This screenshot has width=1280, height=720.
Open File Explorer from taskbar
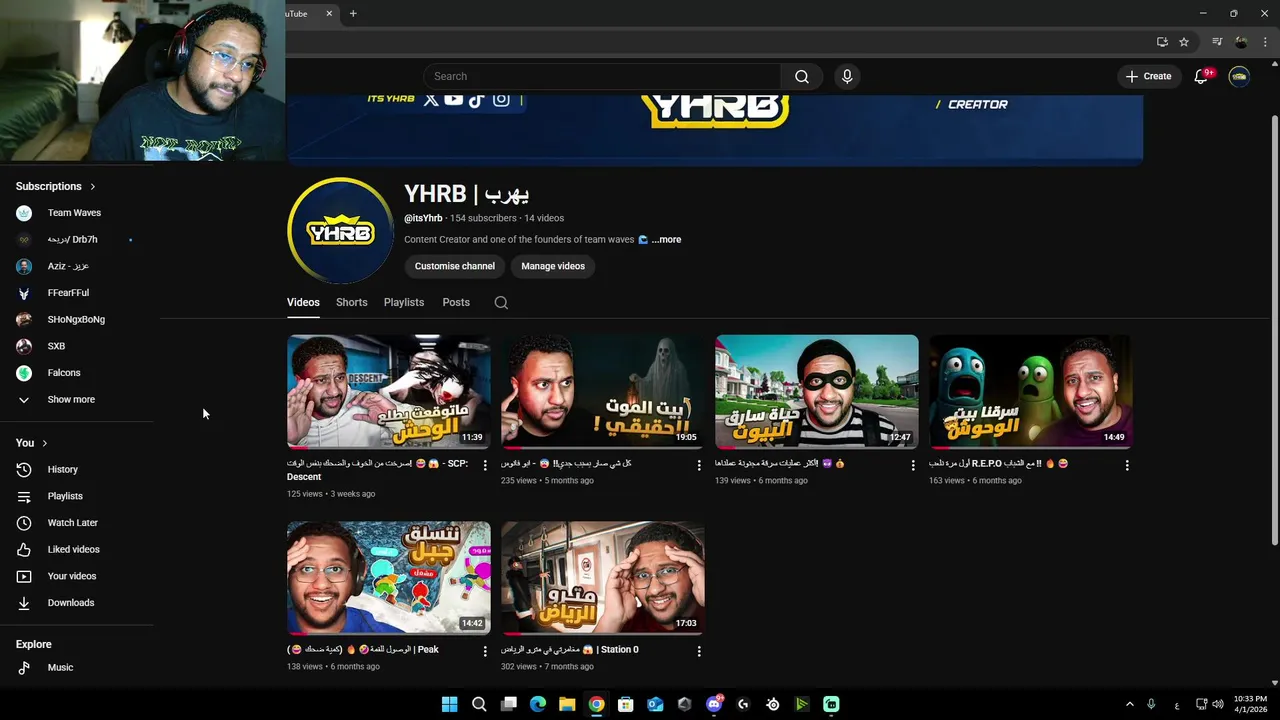pos(567,704)
